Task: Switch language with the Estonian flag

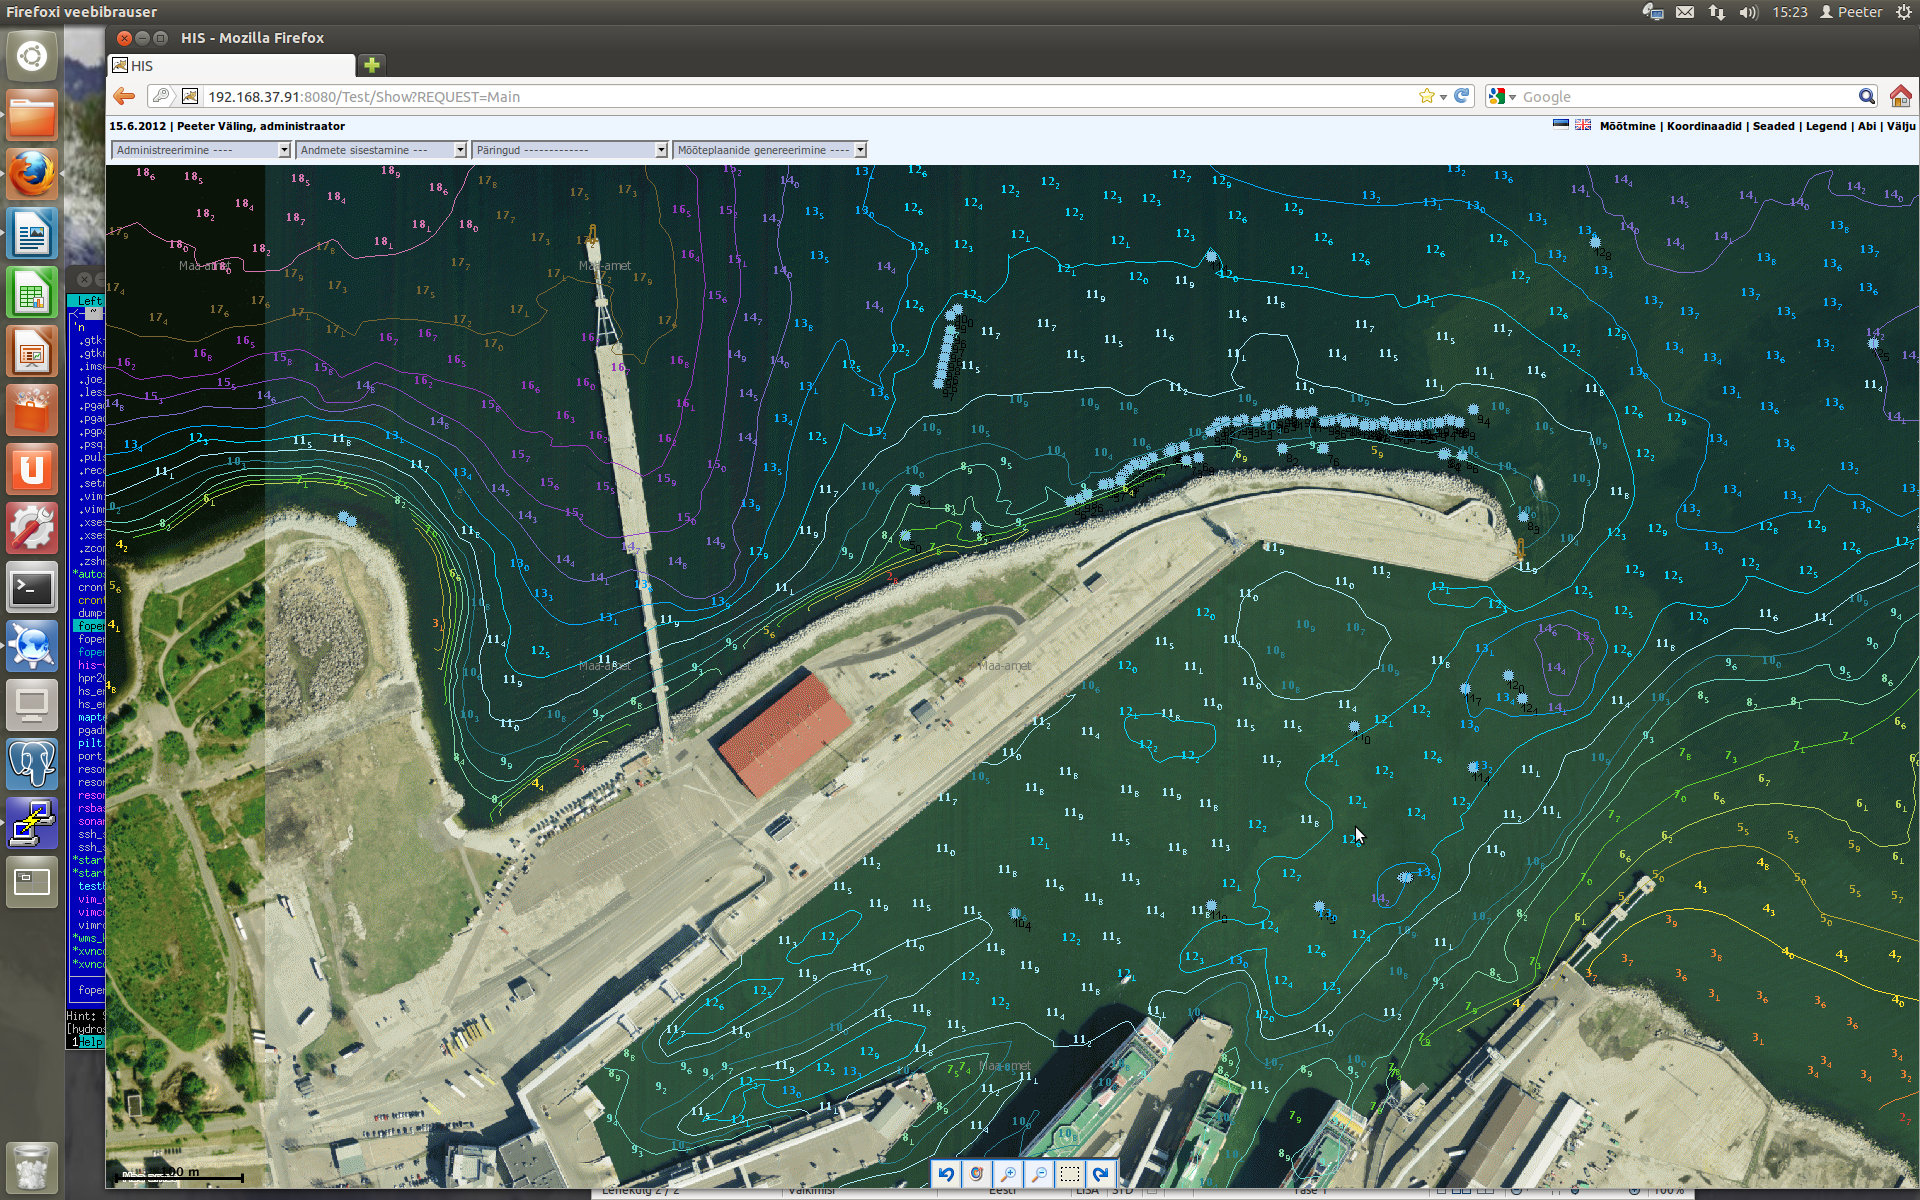Action: 1560,125
